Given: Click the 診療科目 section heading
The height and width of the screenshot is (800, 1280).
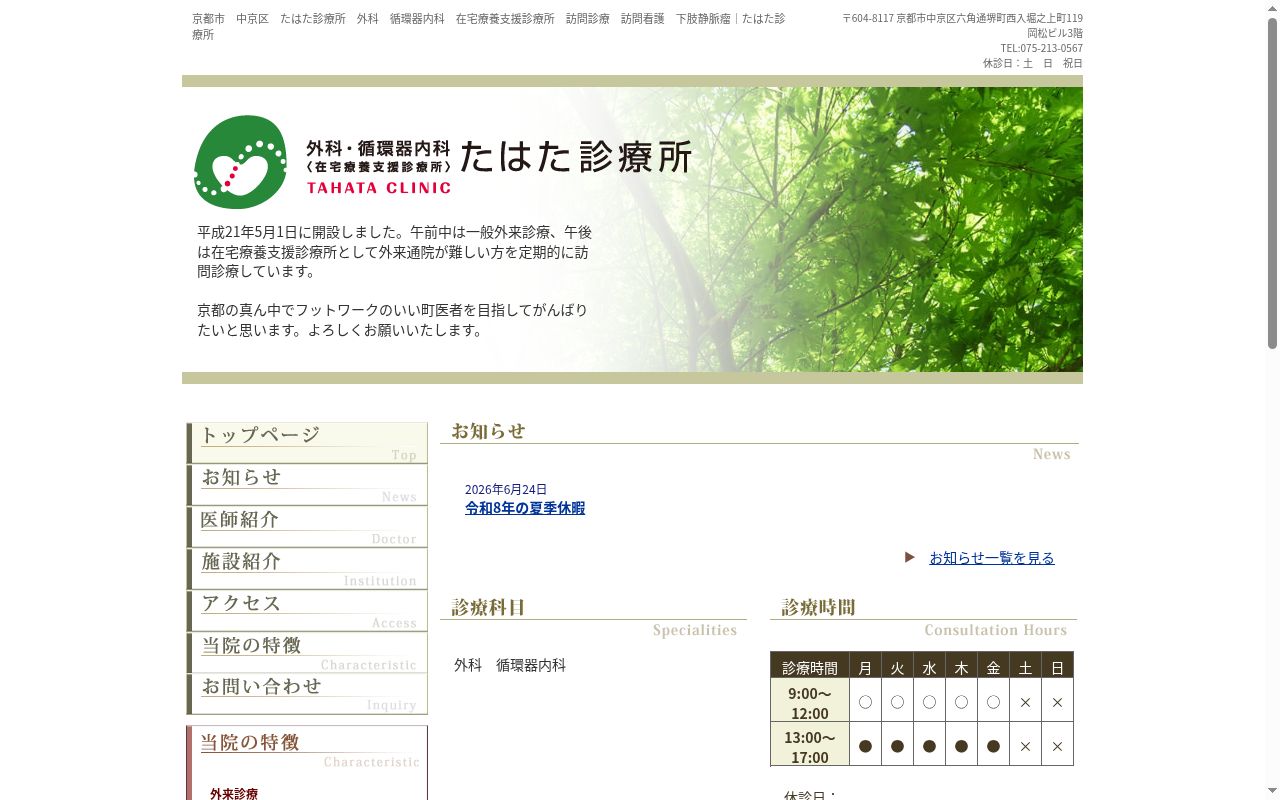Looking at the screenshot, I should click(593, 618).
